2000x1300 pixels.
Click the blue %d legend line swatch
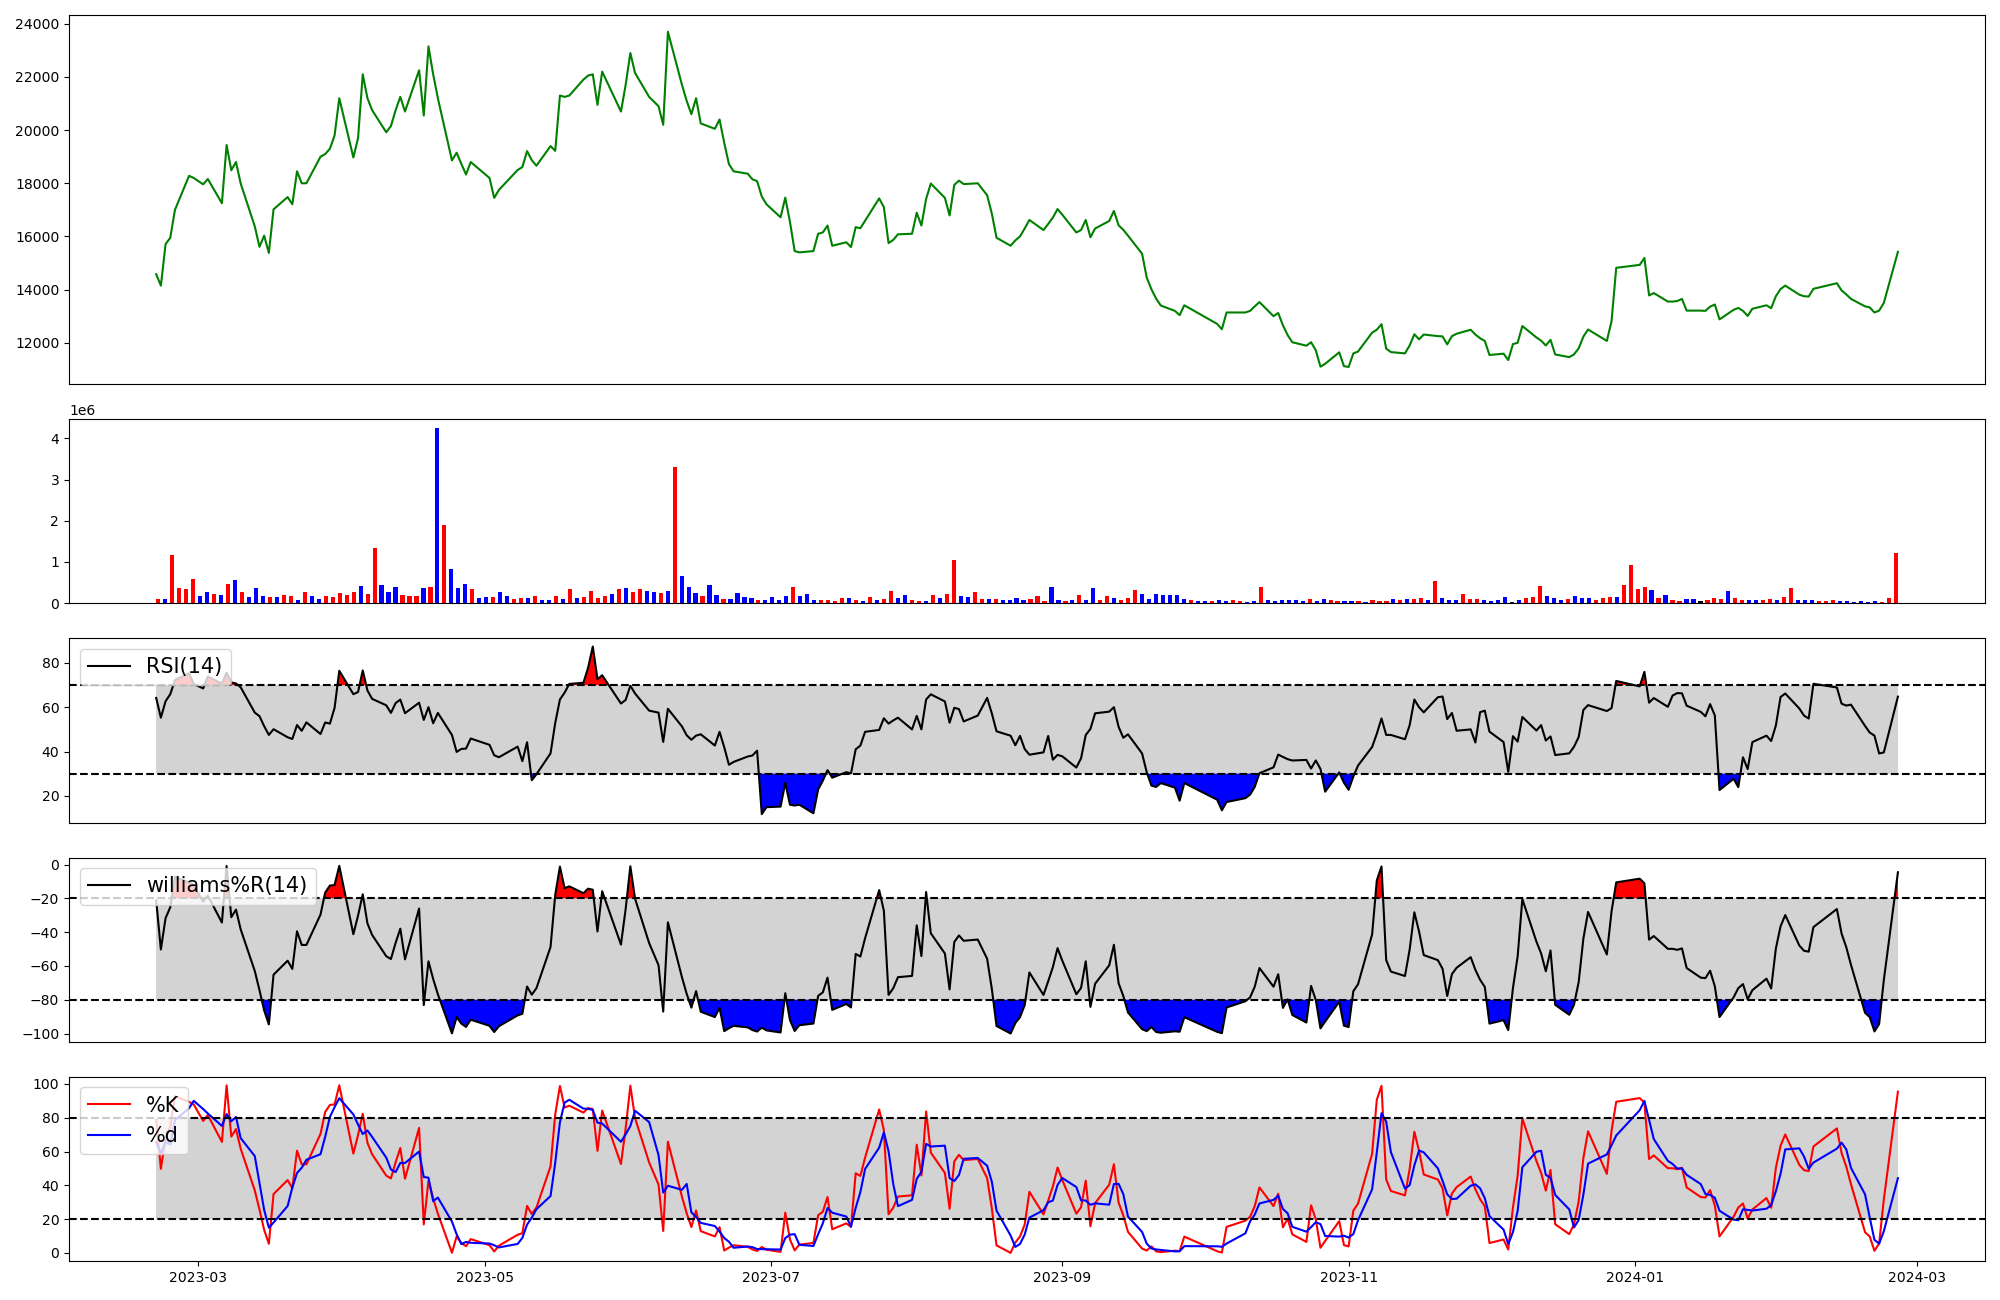[109, 1135]
